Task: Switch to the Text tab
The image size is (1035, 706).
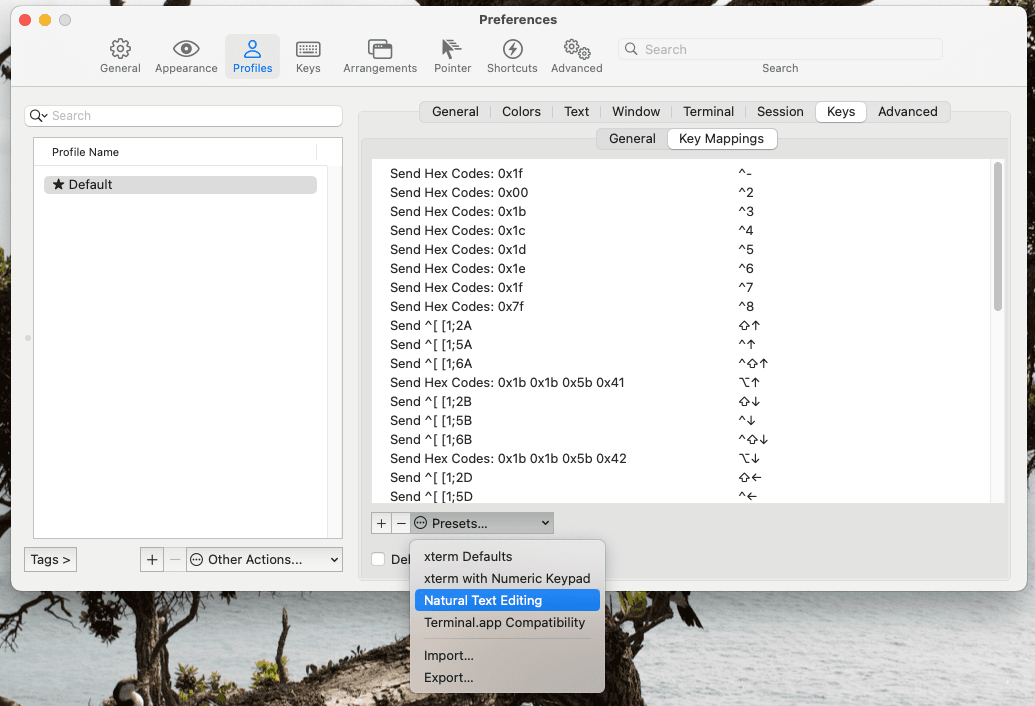Action: [576, 112]
